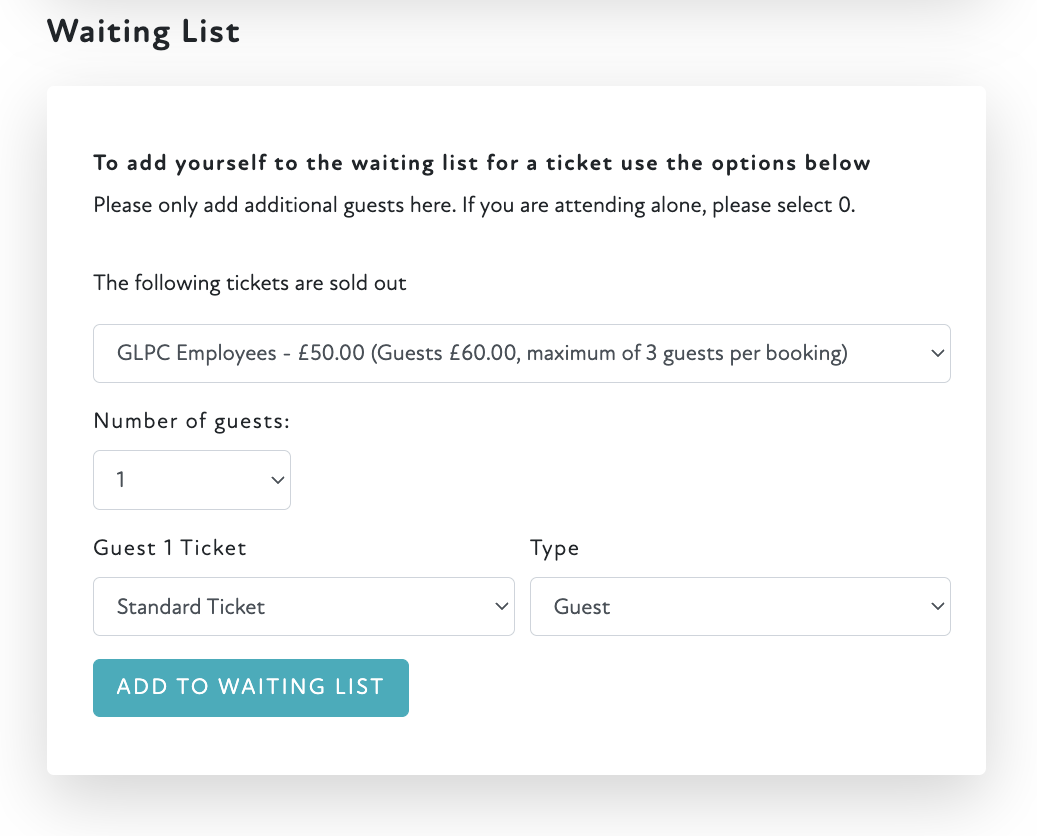Click the chevron arrow on the guests count selector
This screenshot has width=1037, height=836.
(277, 480)
